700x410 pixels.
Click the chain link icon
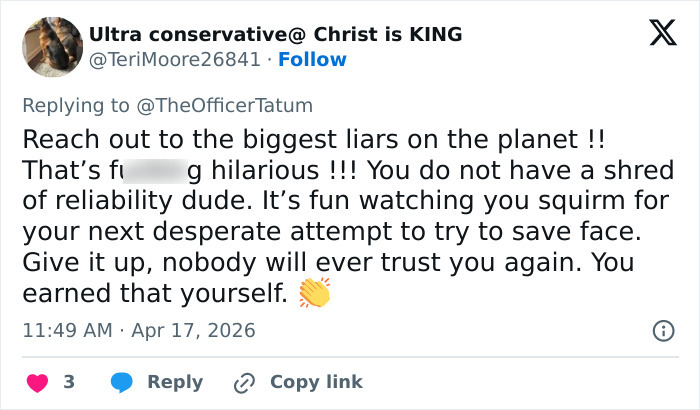[x=244, y=382]
